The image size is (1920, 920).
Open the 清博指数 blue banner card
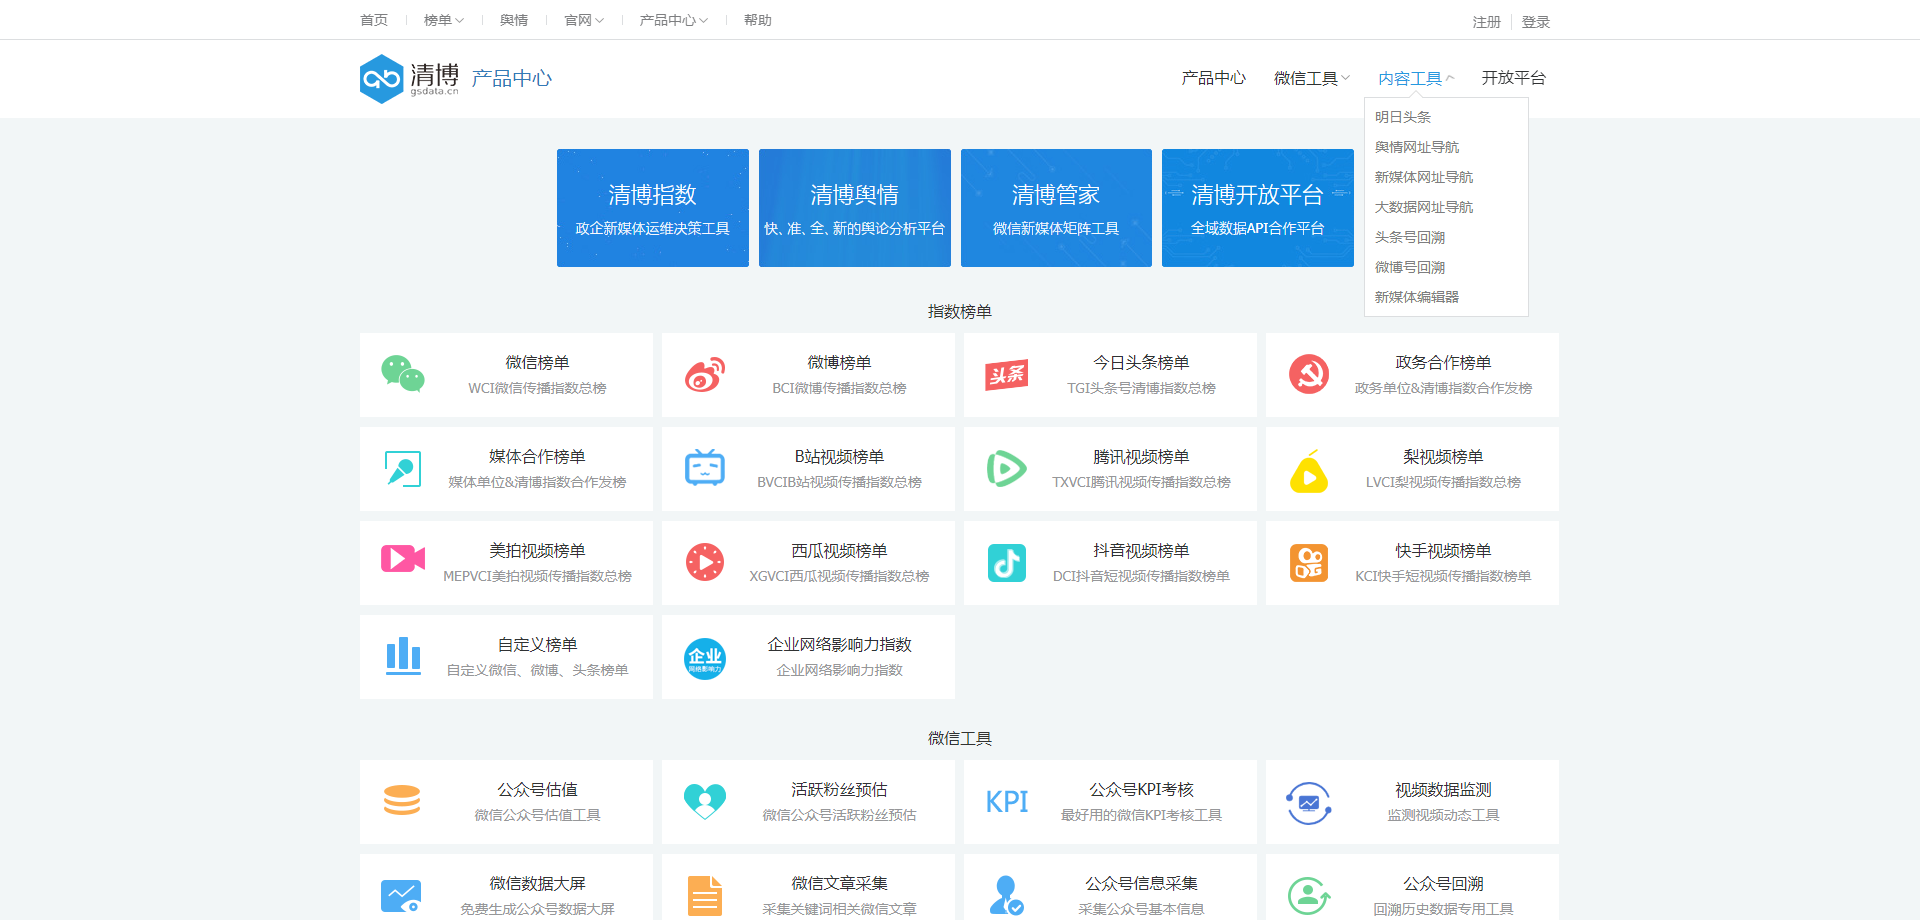pos(653,208)
